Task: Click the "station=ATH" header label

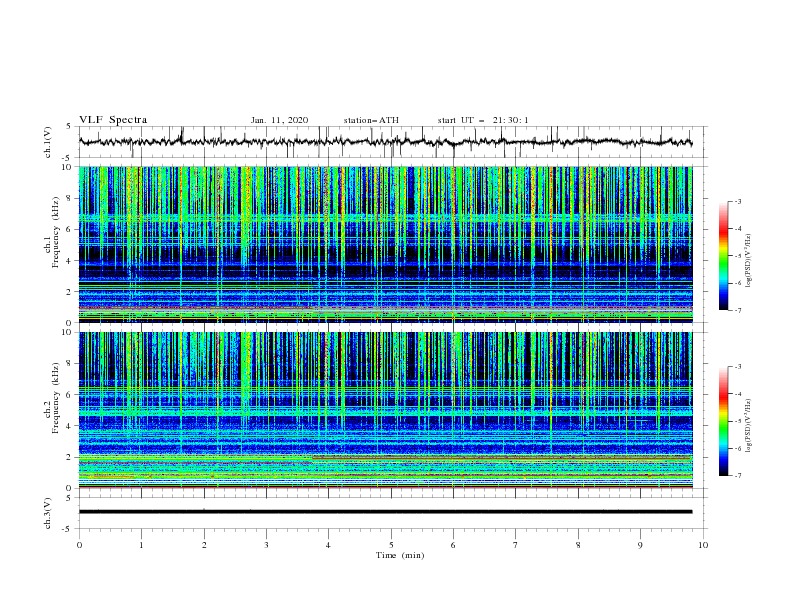Action: [x=371, y=120]
